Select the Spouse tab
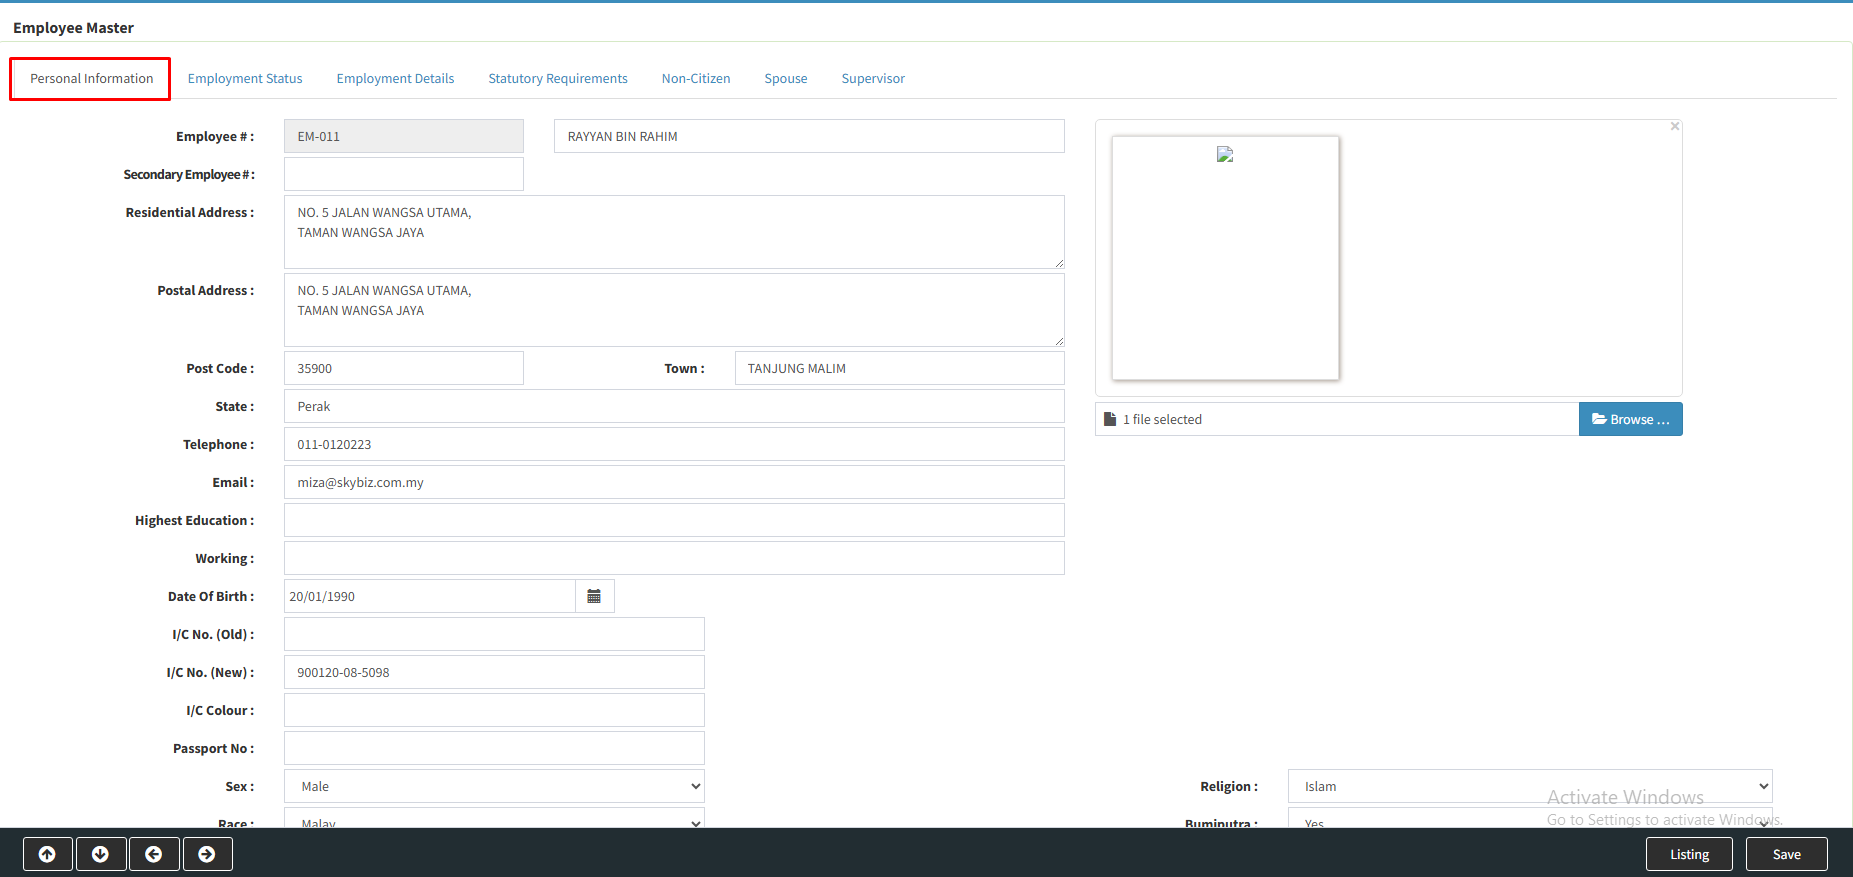Viewport: 1853px width, 877px height. [x=785, y=79]
